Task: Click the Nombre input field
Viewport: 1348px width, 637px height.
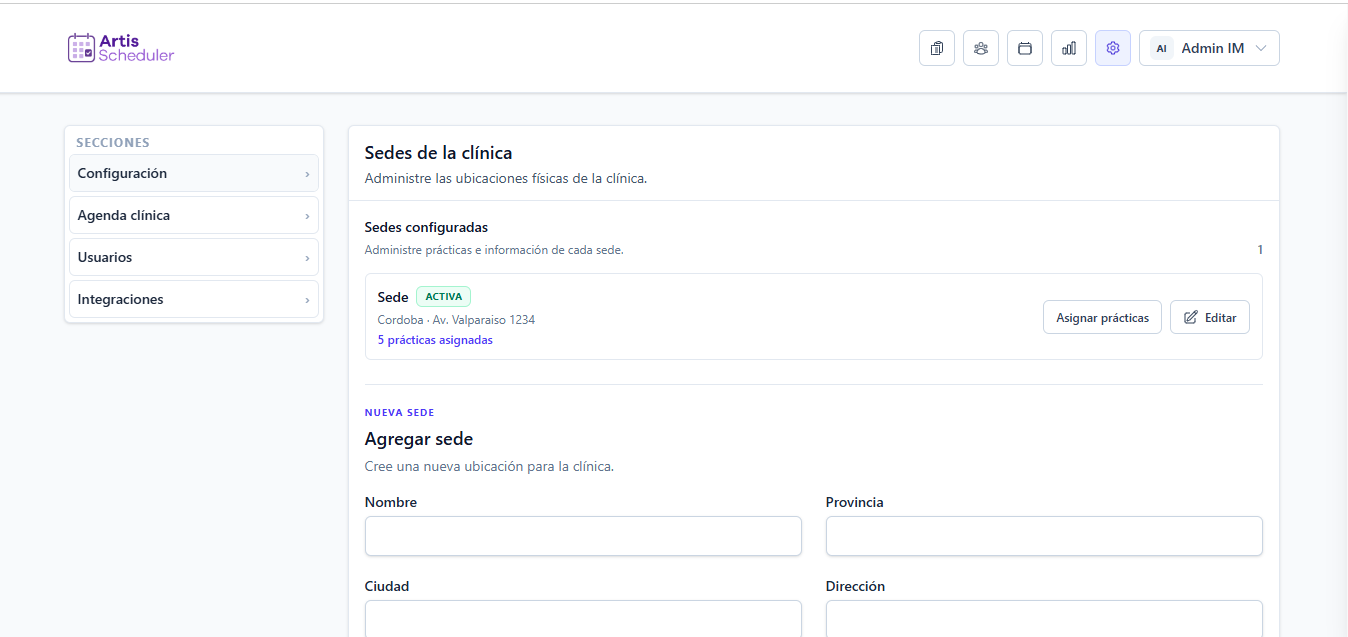Action: click(x=583, y=536)
